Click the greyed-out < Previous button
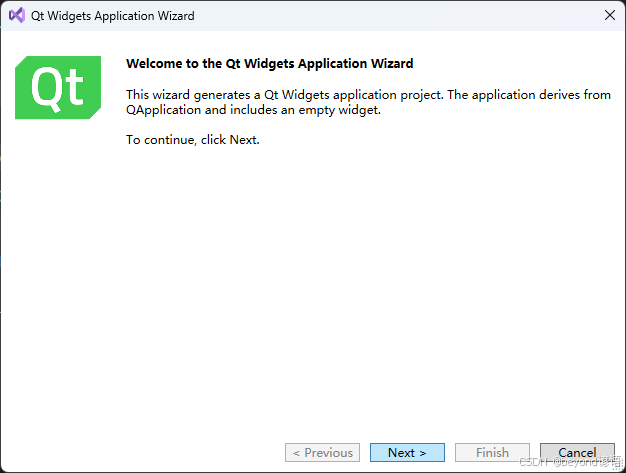Image resolution: width=626 pixels, height=473 pixels. coord(322,452)
